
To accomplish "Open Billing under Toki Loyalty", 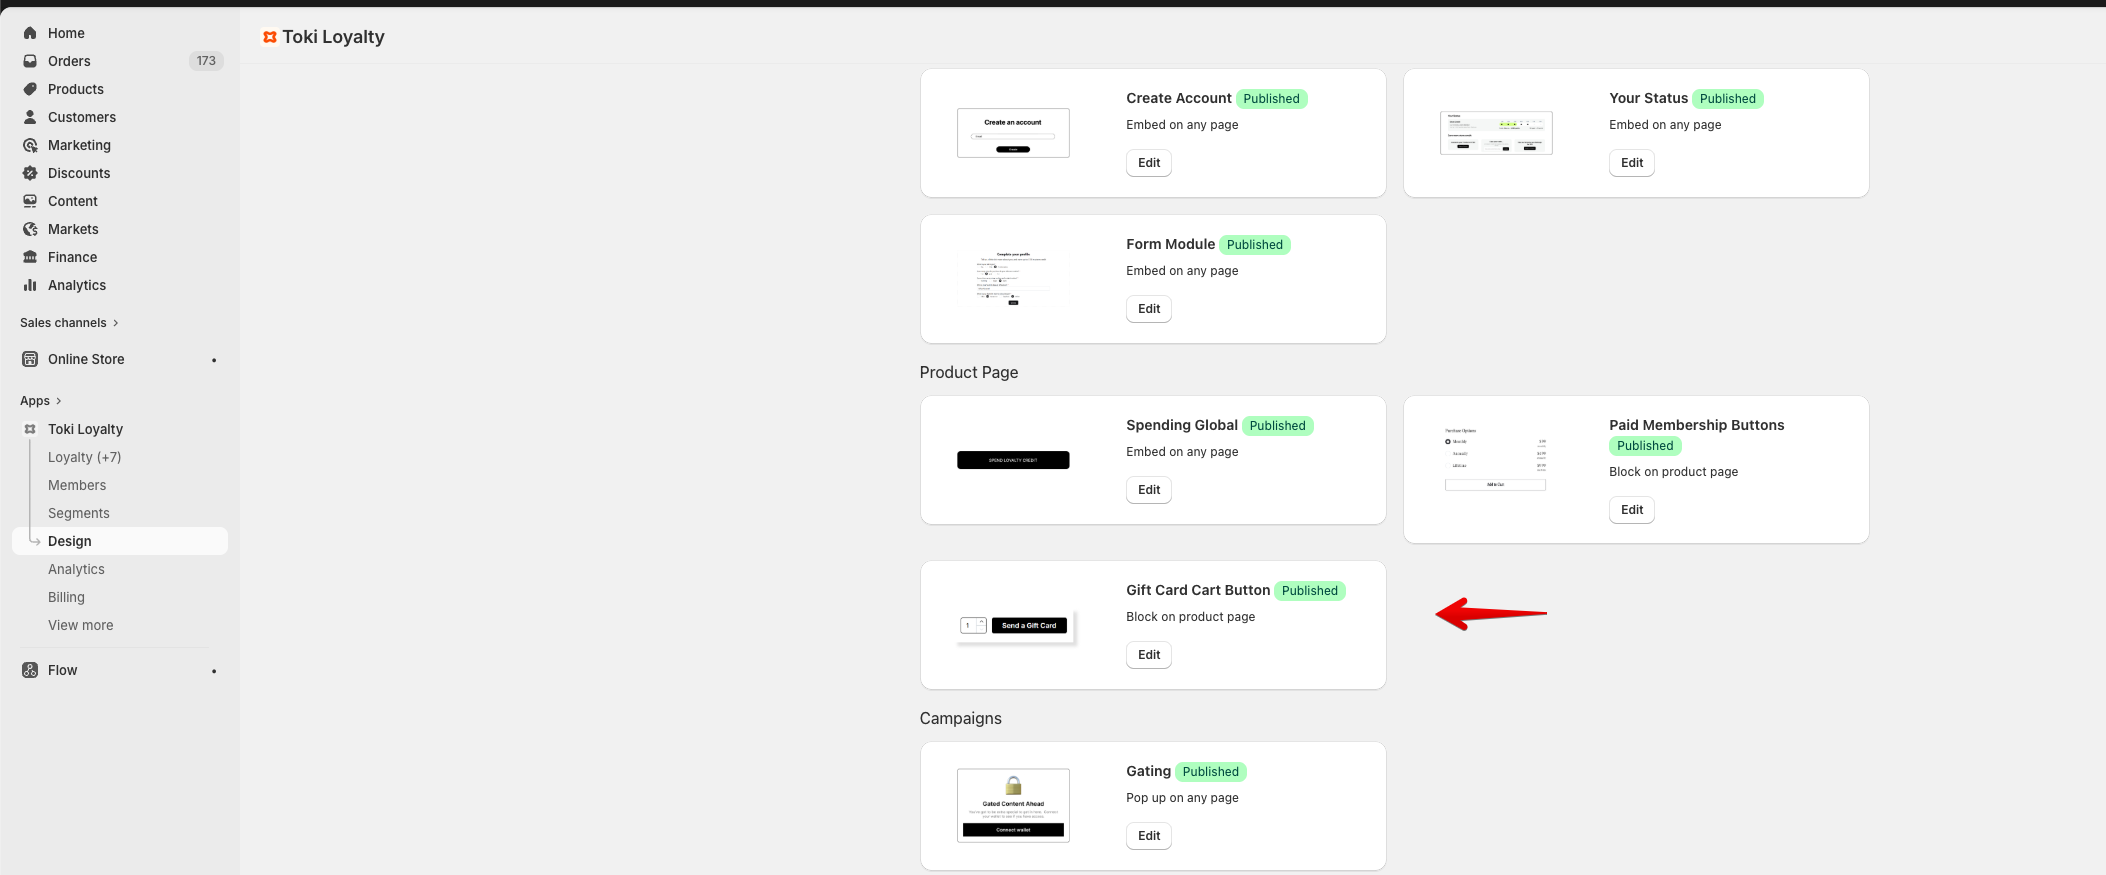I will pos(66,597).
